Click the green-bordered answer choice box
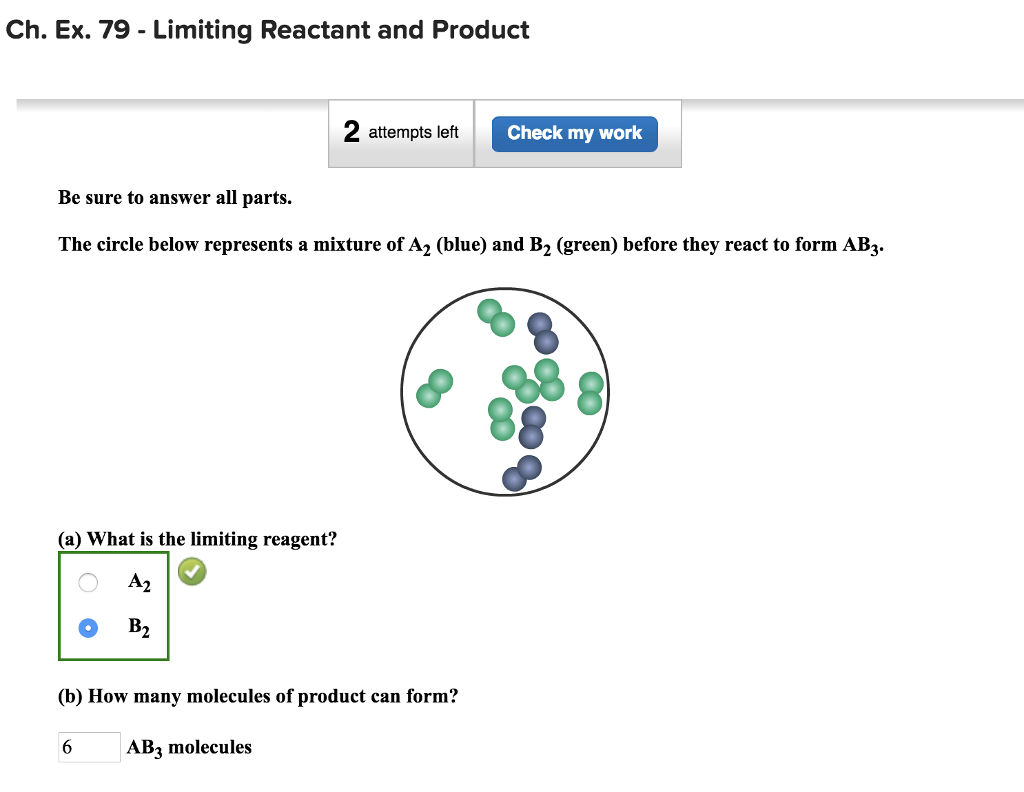The image size is (1024, 792). point(113,606)
